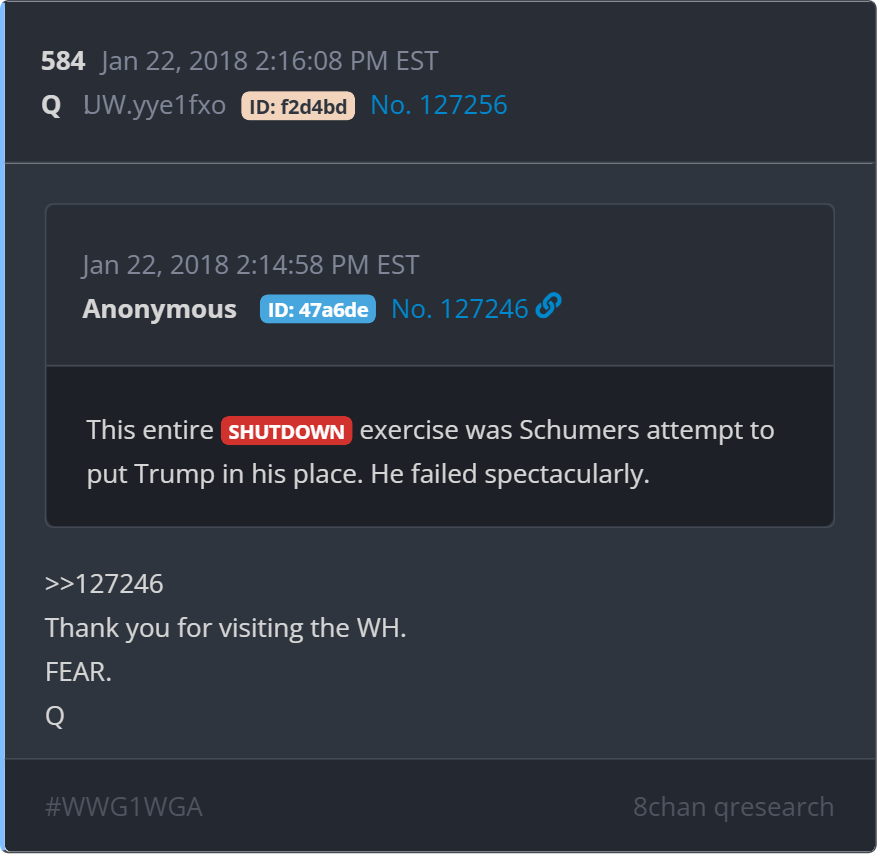The image size is (878, 854).
Task: Click the blue ID: 47a6de badge
Action: 317,309
